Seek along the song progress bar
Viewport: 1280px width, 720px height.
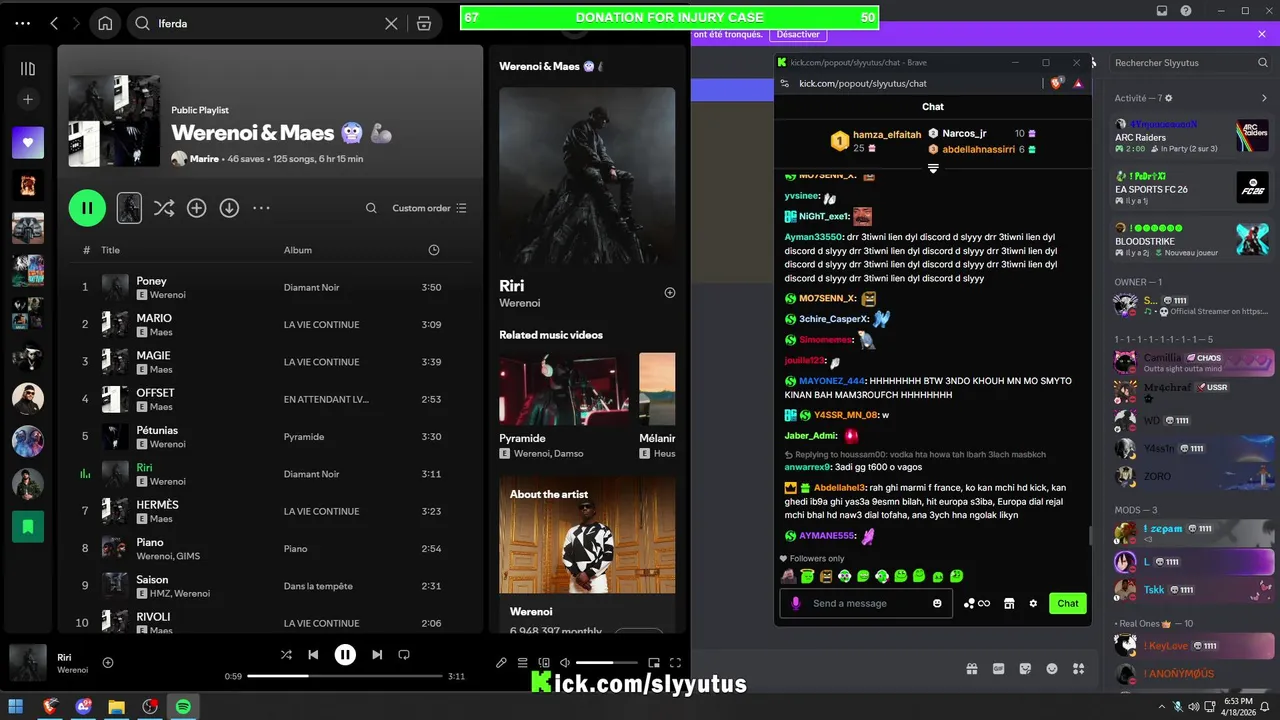coord(345,677)
